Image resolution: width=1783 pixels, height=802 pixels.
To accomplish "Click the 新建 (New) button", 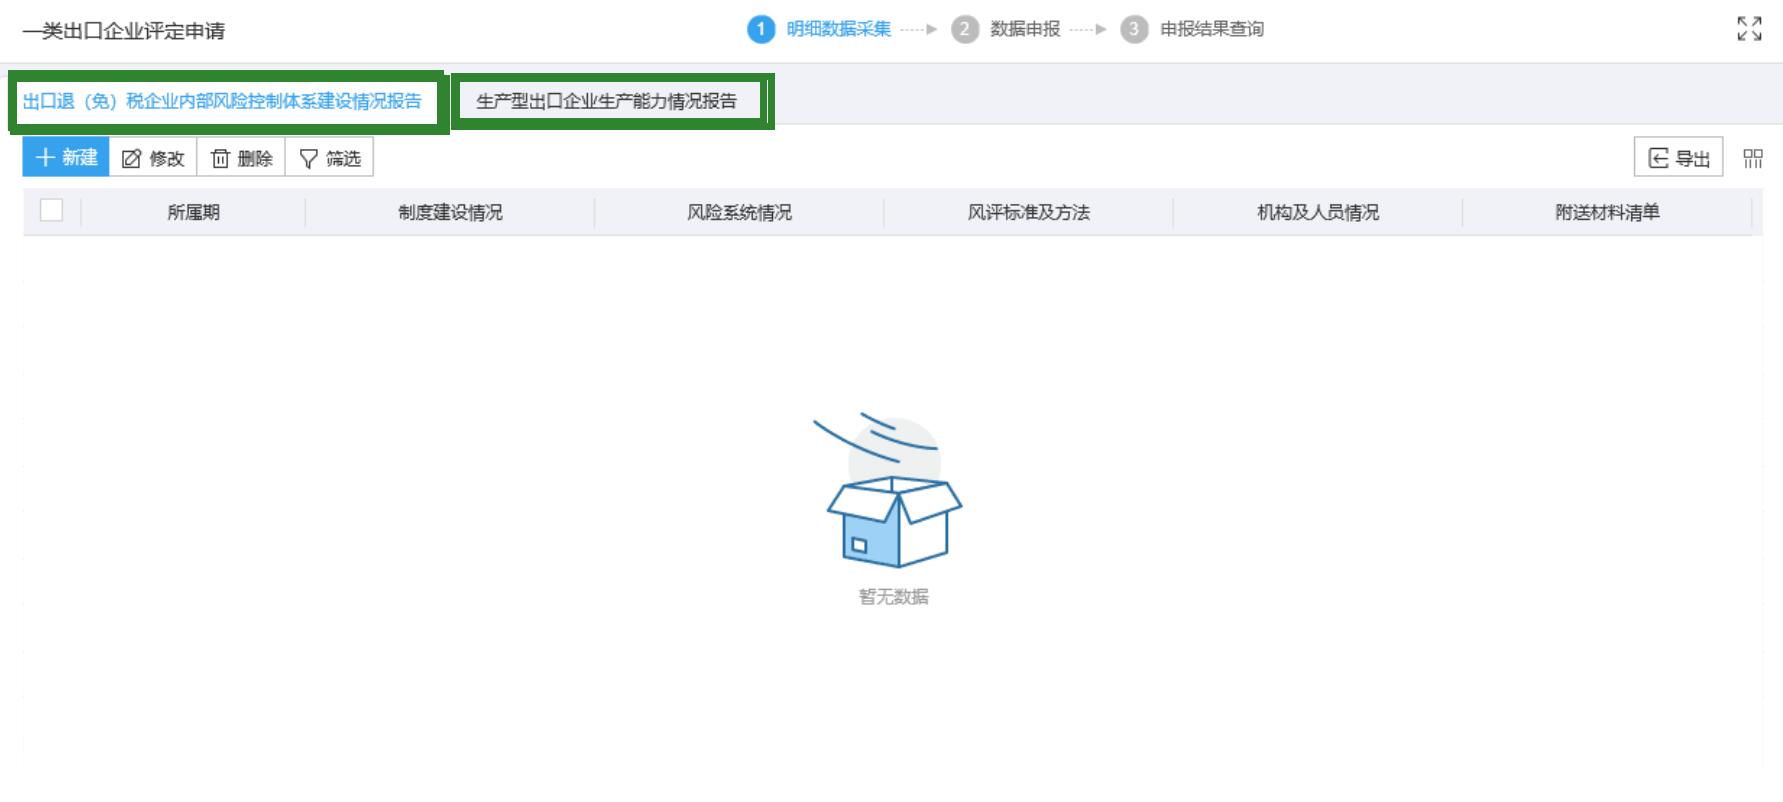I will coord(66,158).
